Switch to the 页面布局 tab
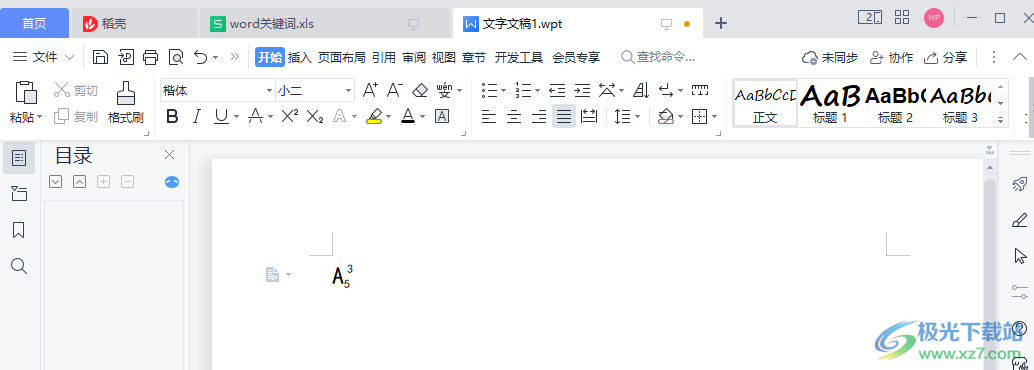 pos(341,57)
